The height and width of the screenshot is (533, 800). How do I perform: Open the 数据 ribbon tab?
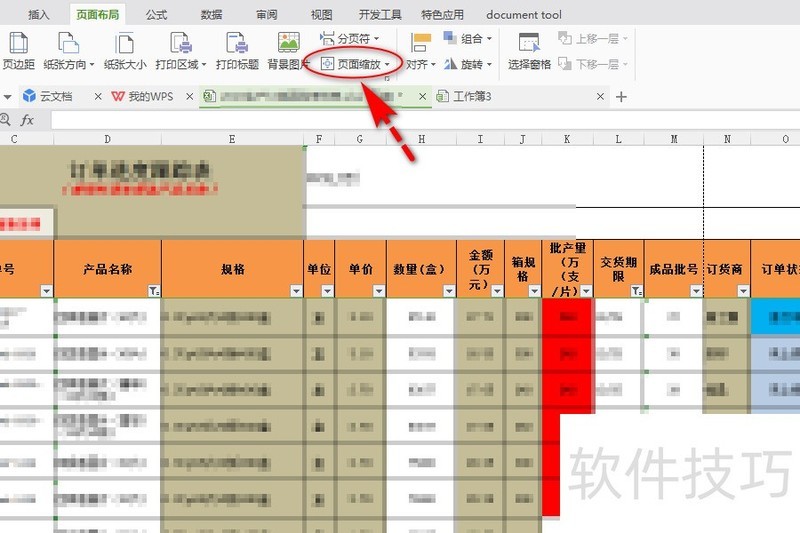[211, 15]
